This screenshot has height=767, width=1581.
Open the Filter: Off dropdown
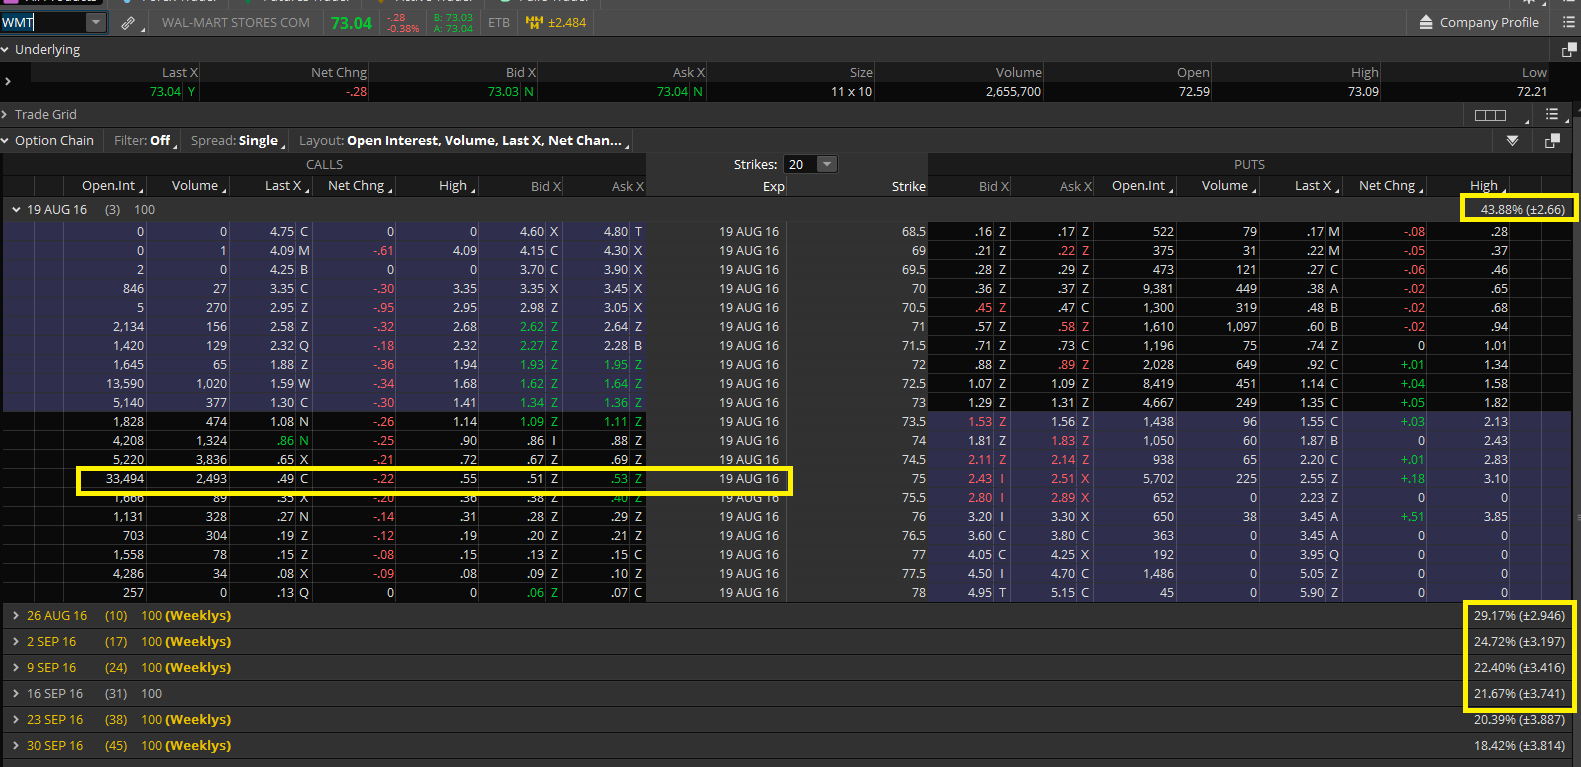coord(143,141)
